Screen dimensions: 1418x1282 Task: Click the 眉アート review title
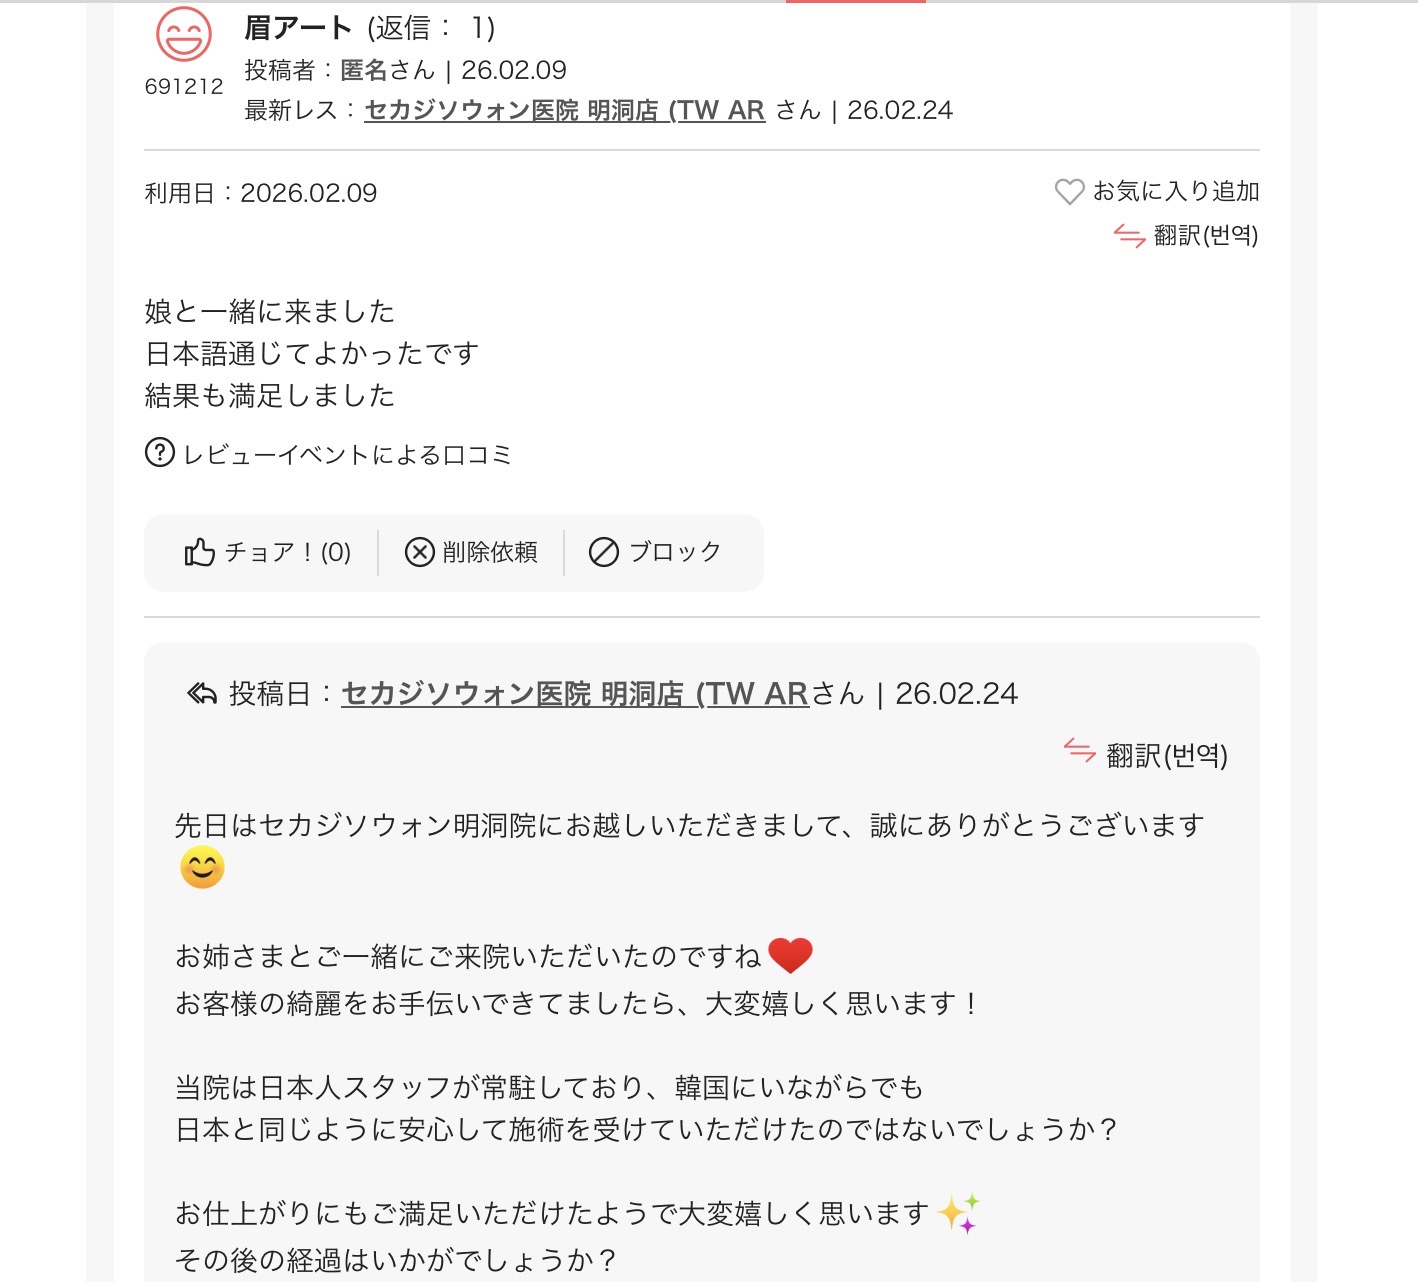click(298, 28)
